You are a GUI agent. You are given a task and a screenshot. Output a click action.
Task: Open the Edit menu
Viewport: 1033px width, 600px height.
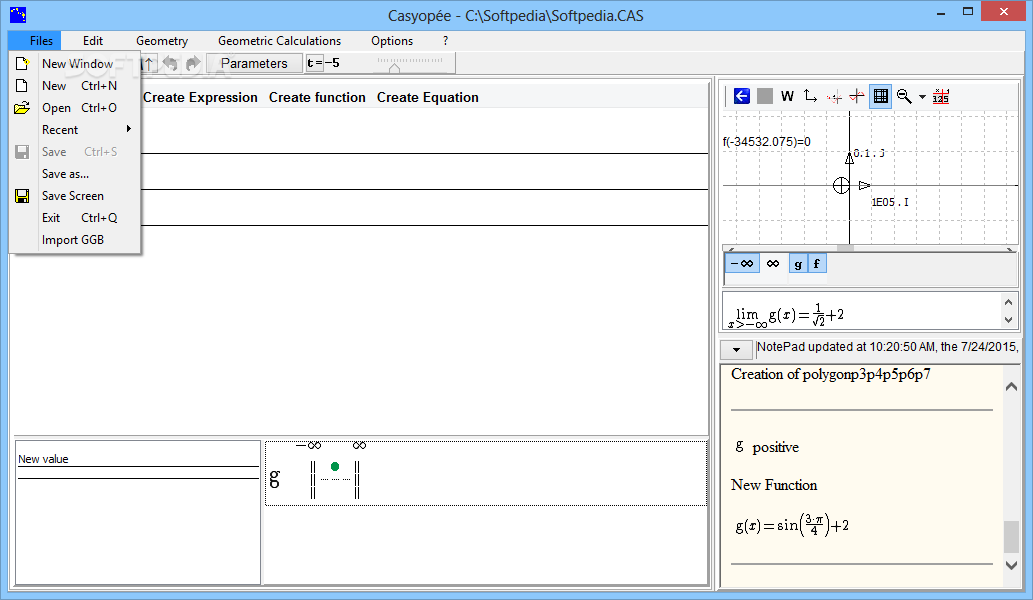tap(93, 41)
